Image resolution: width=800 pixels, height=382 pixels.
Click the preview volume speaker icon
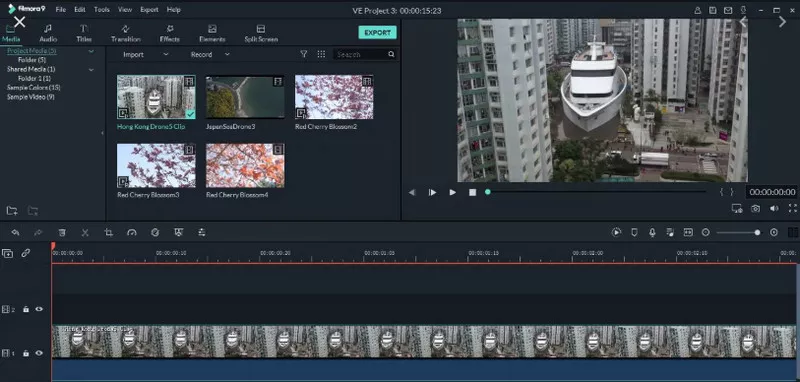[774, 209]
